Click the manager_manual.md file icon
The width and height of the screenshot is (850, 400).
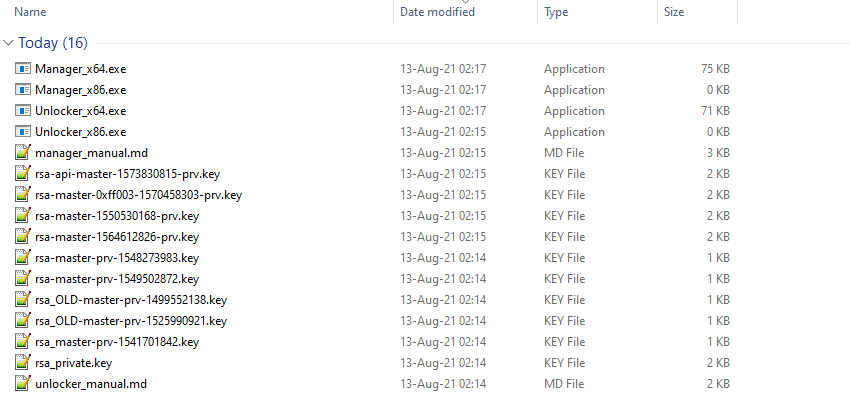tap(24, 153)
